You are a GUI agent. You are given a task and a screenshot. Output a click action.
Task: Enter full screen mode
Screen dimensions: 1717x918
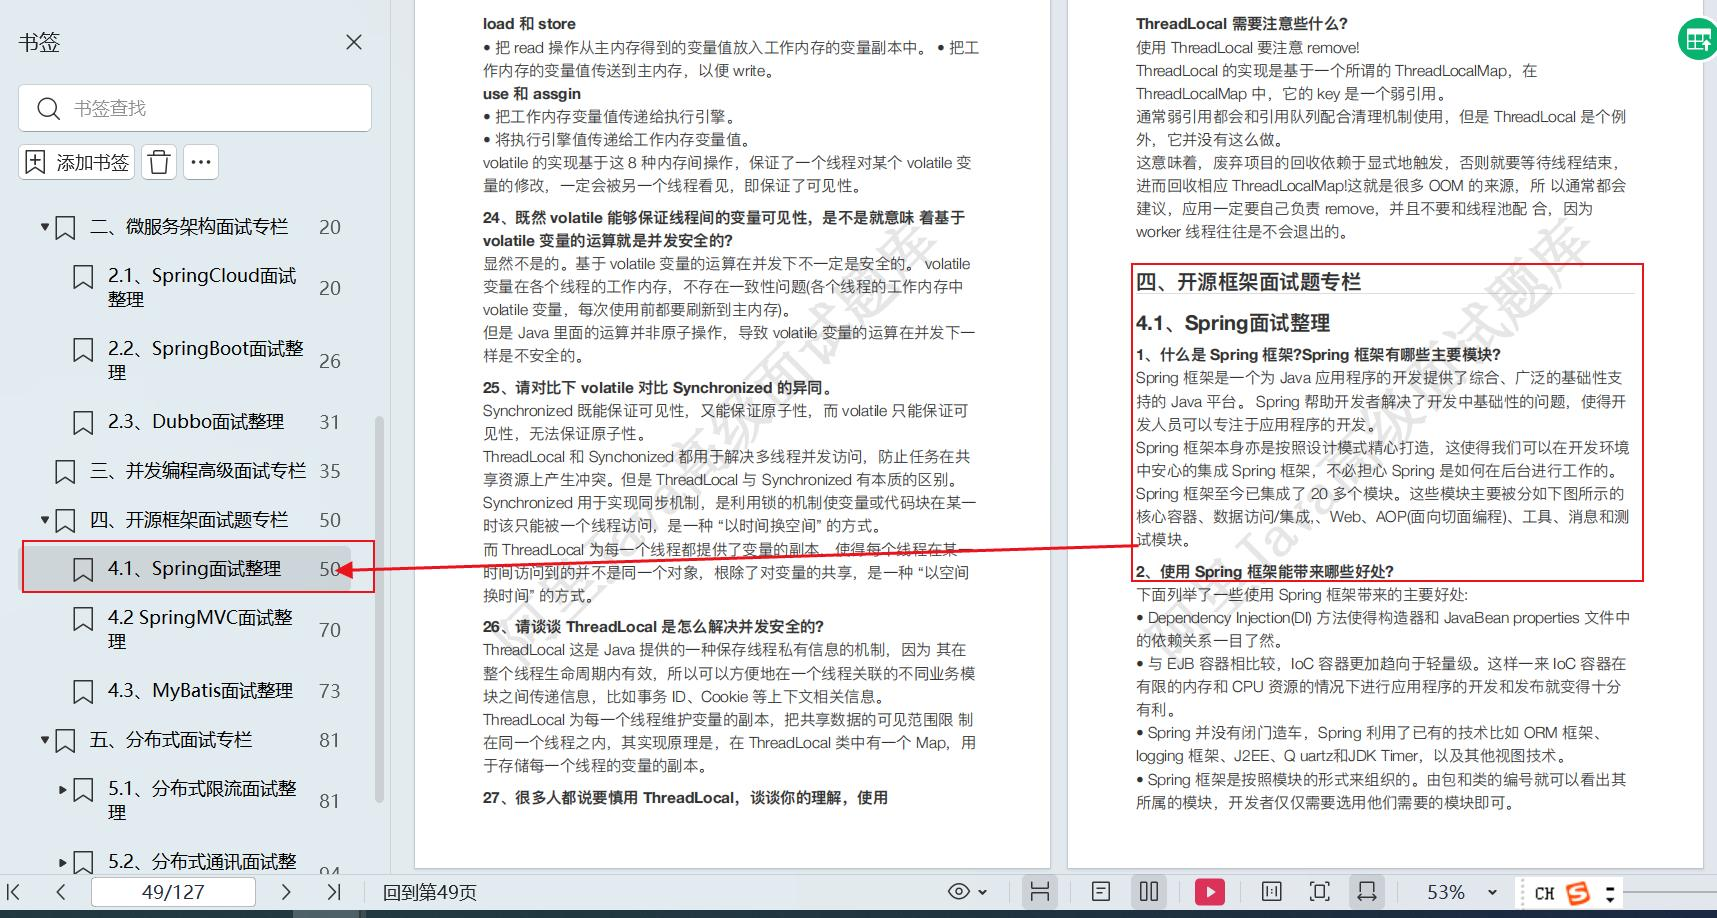coord(1319,891)
